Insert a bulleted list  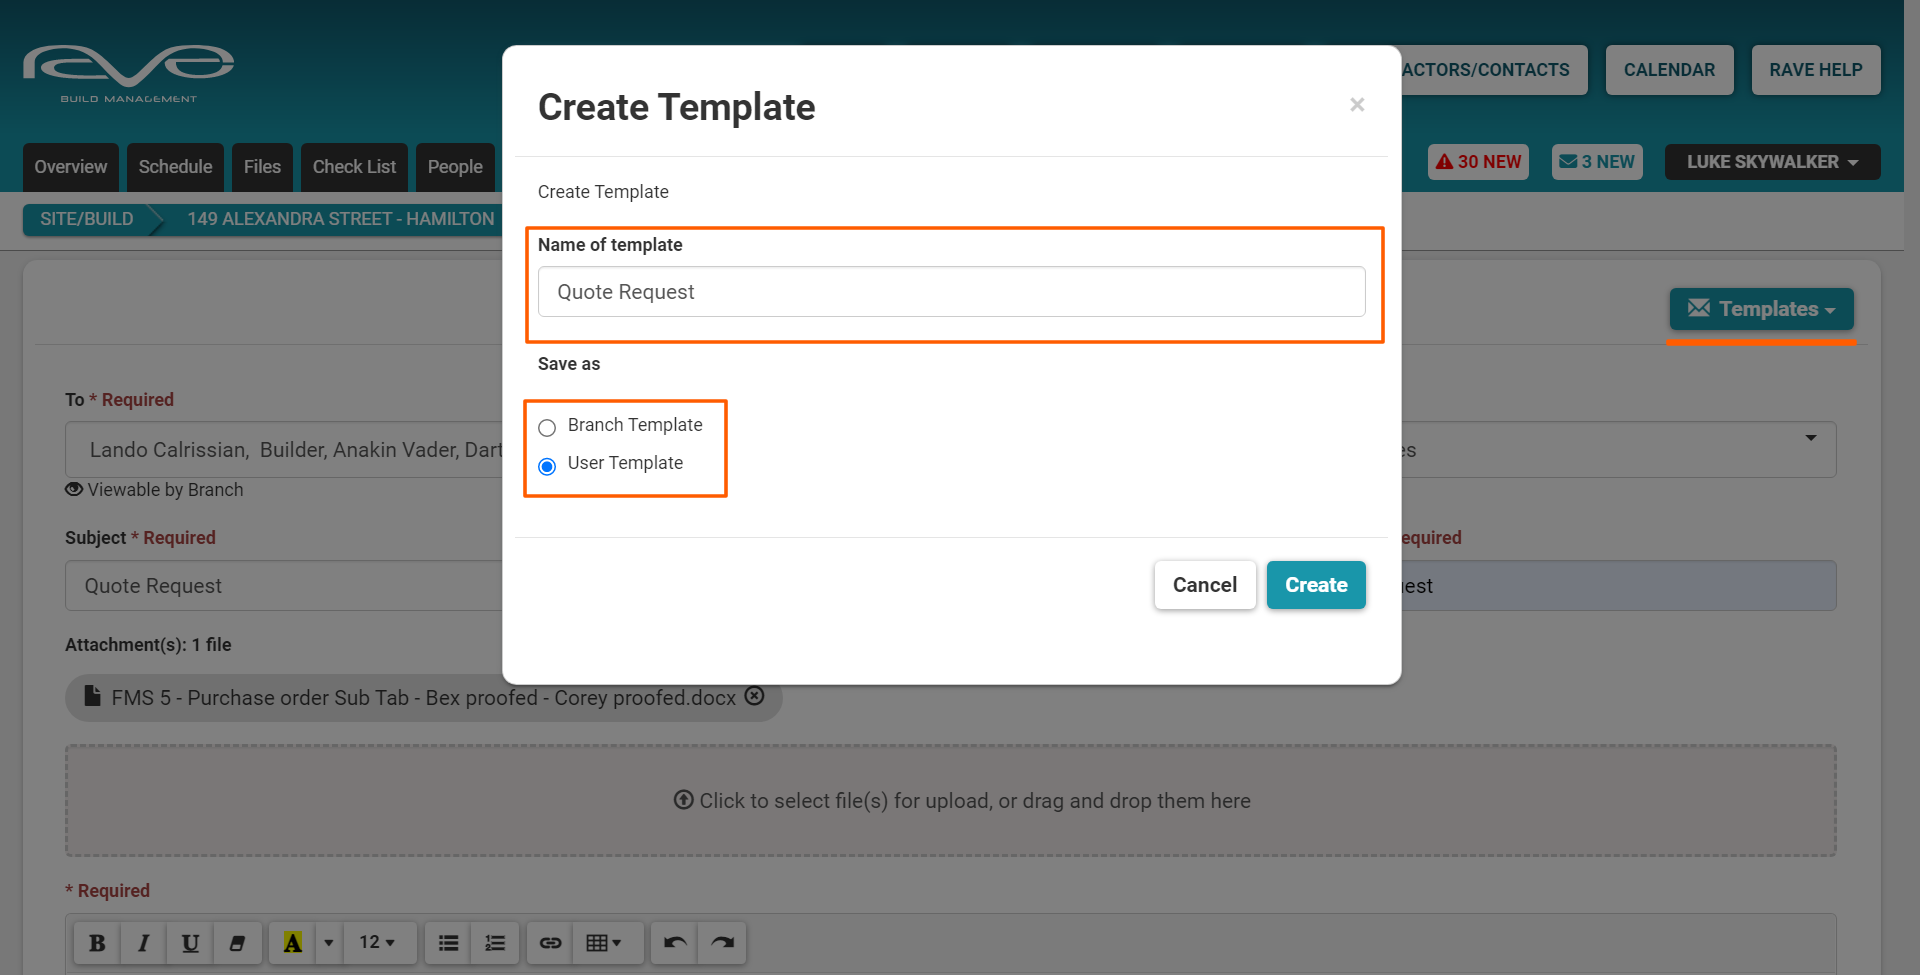448,943
